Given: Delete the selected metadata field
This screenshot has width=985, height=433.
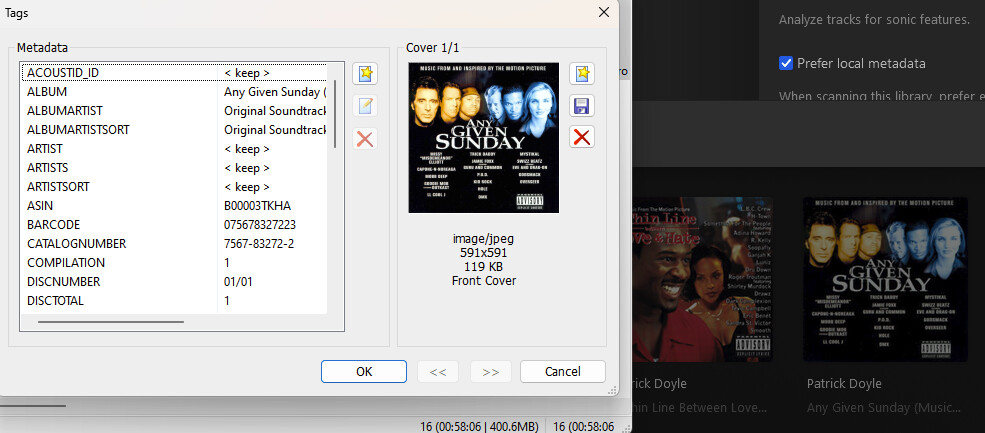Looking at the screenshot, I should 365,138.
